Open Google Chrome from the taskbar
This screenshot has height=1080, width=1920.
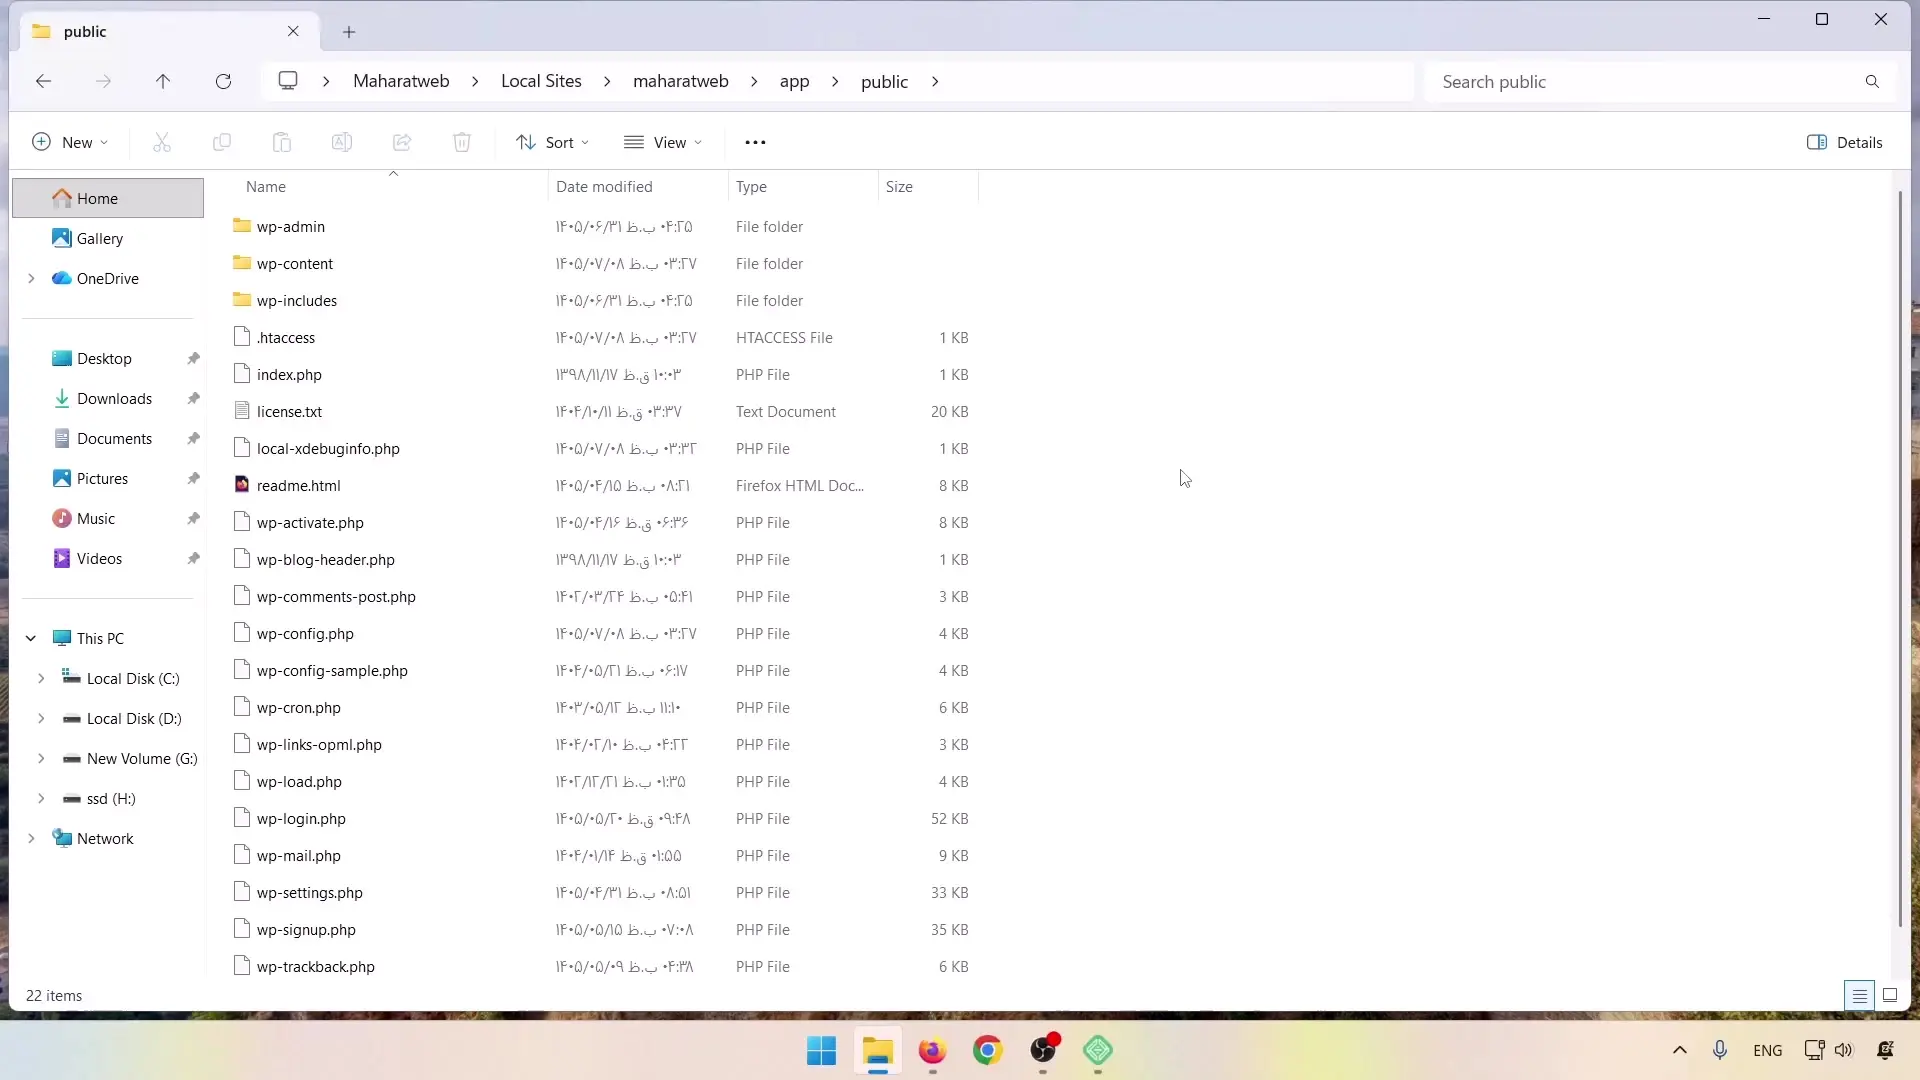click(x=988, y=1051)
